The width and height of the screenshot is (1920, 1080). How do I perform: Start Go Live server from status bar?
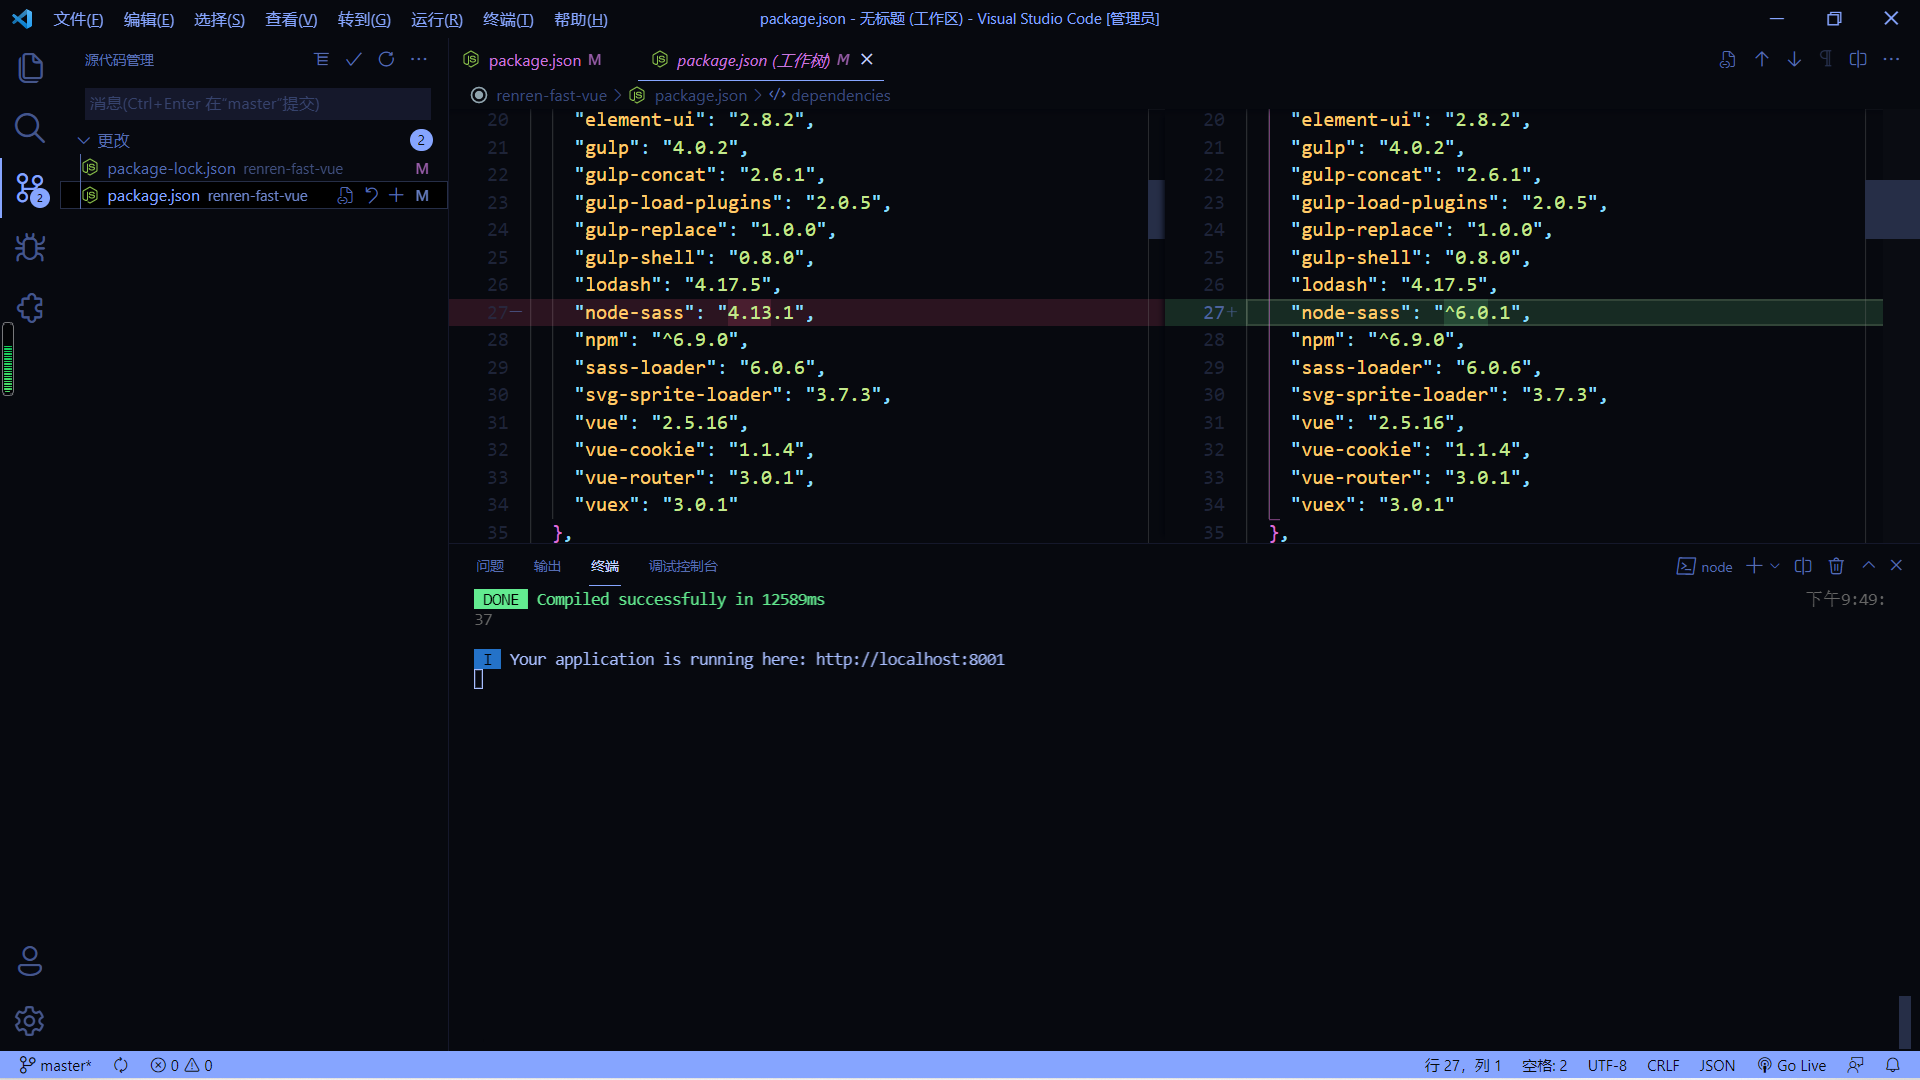pos(1792,1065)
